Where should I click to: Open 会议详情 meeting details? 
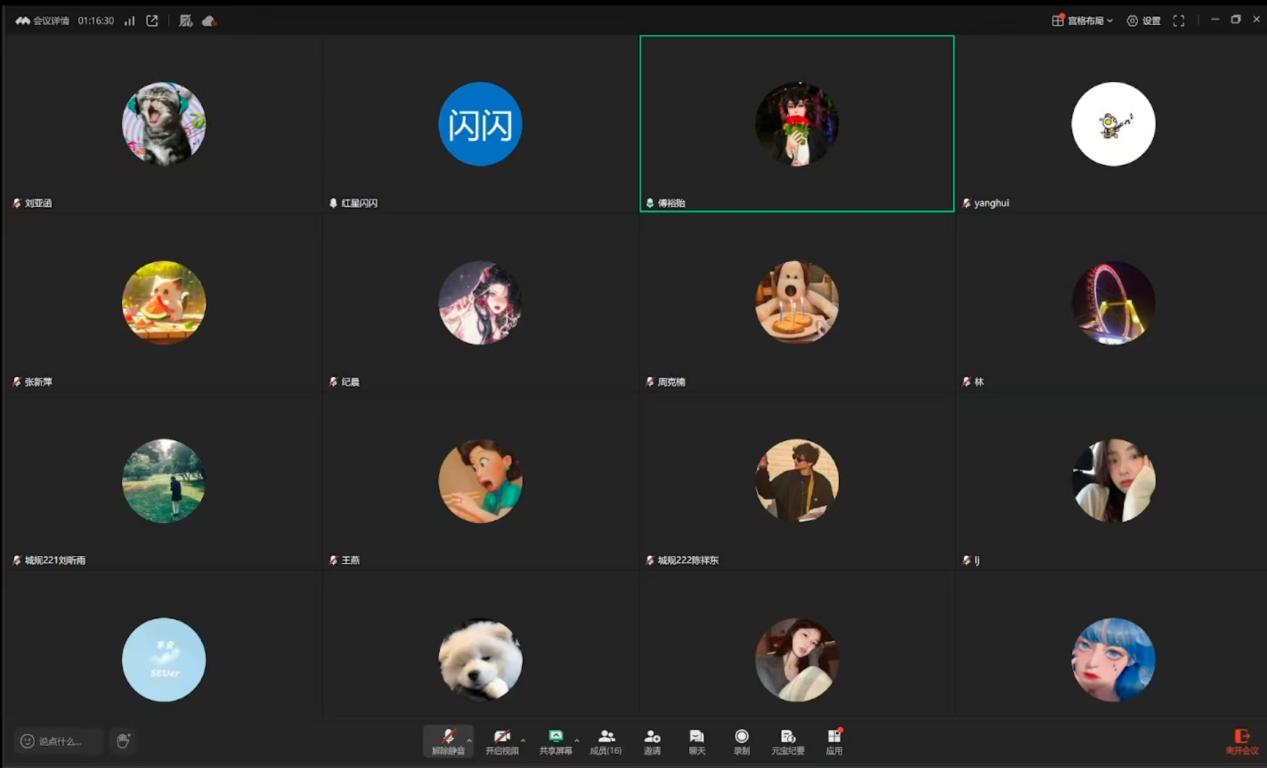pos(43,20)
